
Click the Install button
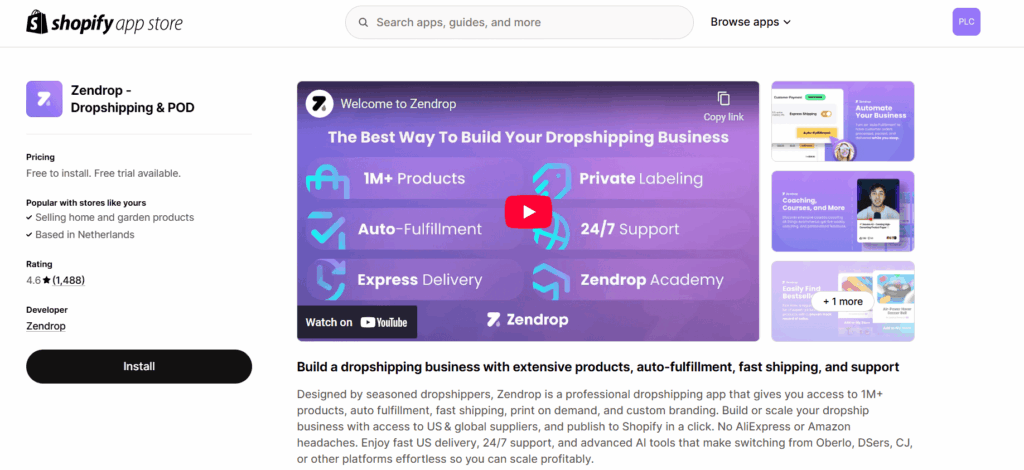[x=139, y=366]
